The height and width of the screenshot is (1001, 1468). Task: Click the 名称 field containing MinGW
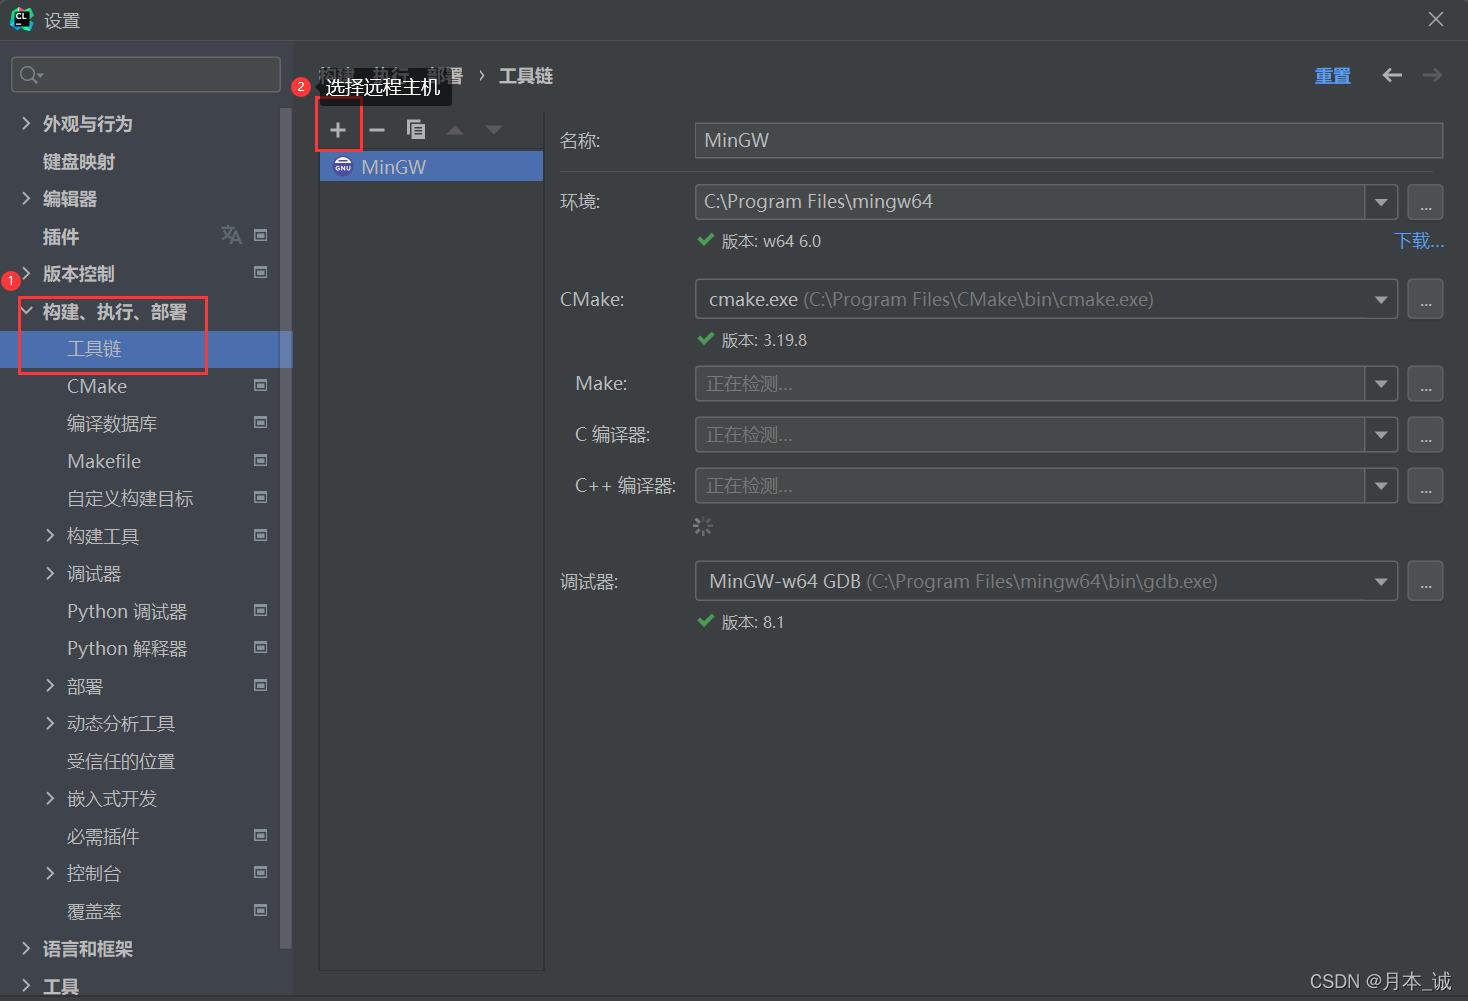pos(1068,140)
